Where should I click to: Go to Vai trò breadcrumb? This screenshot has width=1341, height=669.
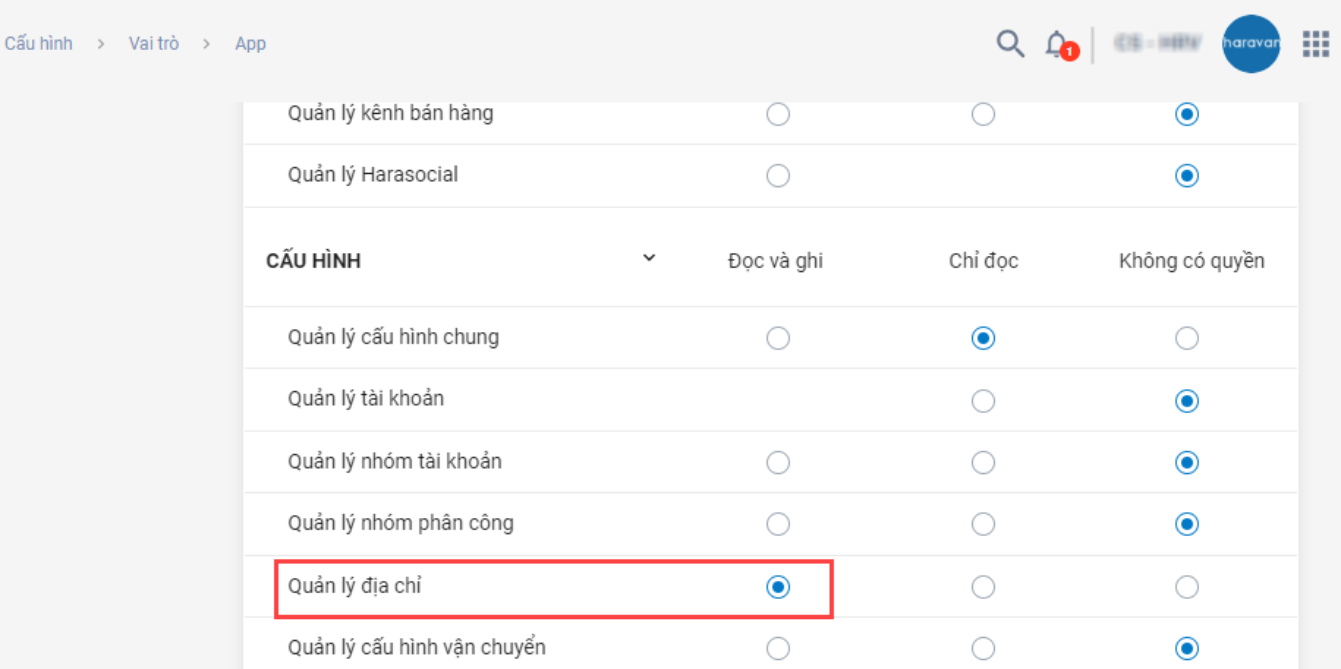click(154, 43)
